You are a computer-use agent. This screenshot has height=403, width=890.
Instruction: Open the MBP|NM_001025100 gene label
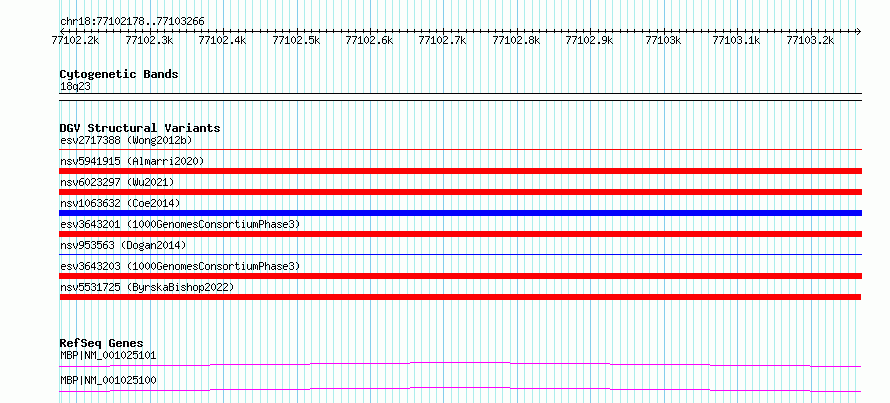108,380
